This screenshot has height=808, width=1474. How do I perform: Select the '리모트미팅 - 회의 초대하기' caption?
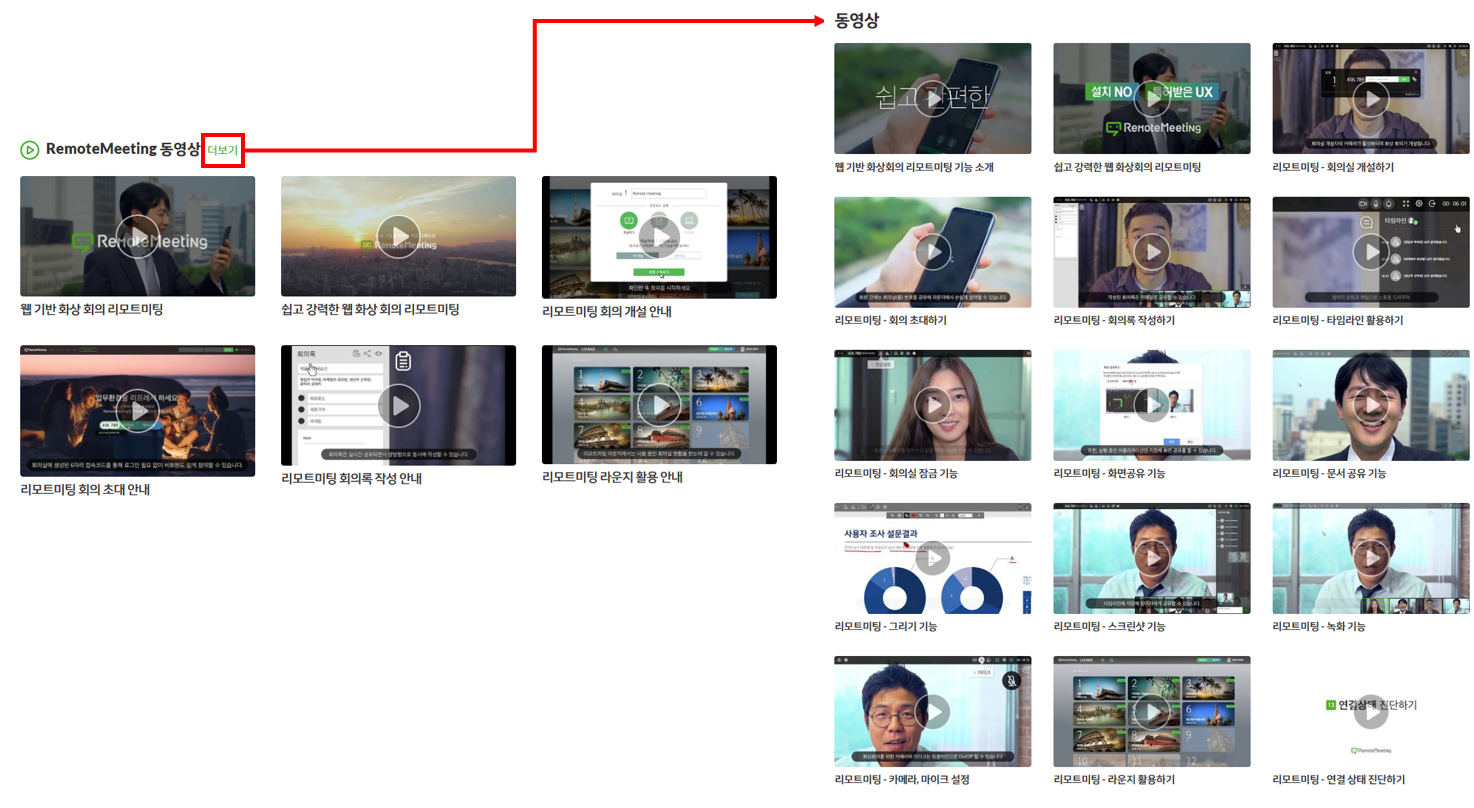(890, 320)
